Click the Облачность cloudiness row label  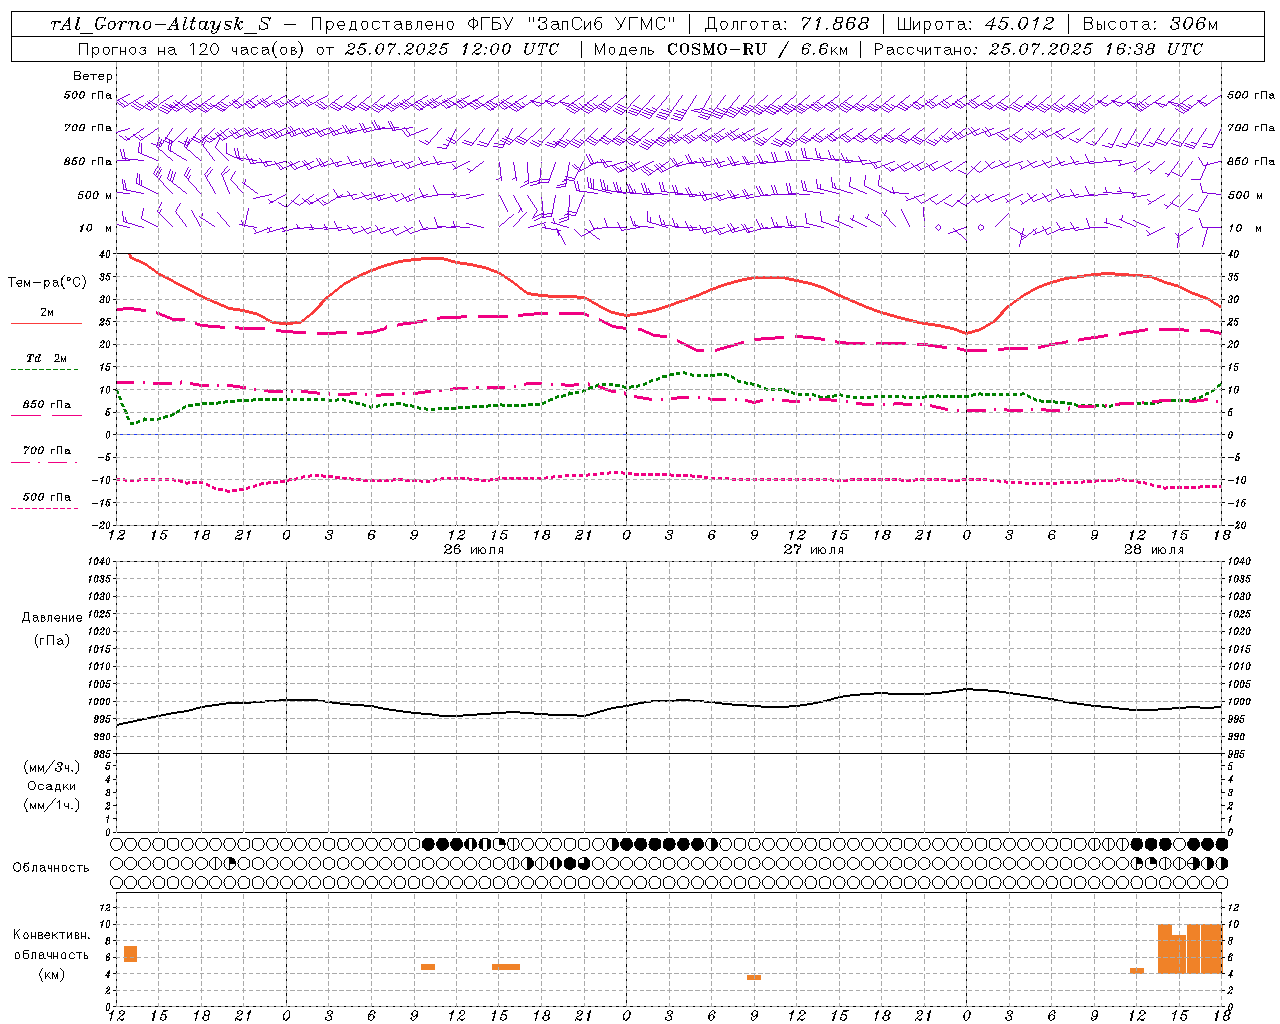pos(51,867)
